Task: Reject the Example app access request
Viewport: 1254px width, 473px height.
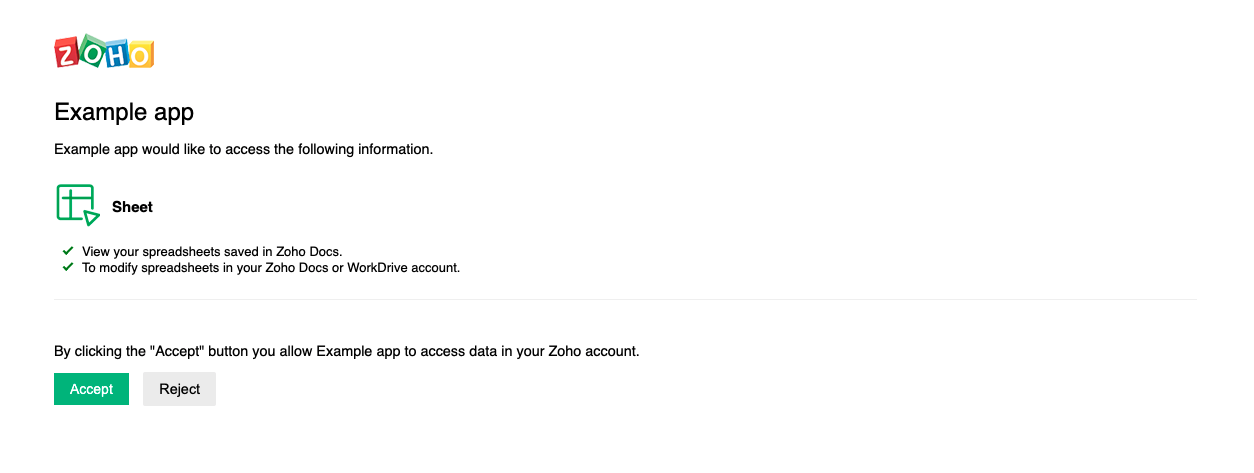Action: [180, 389]
